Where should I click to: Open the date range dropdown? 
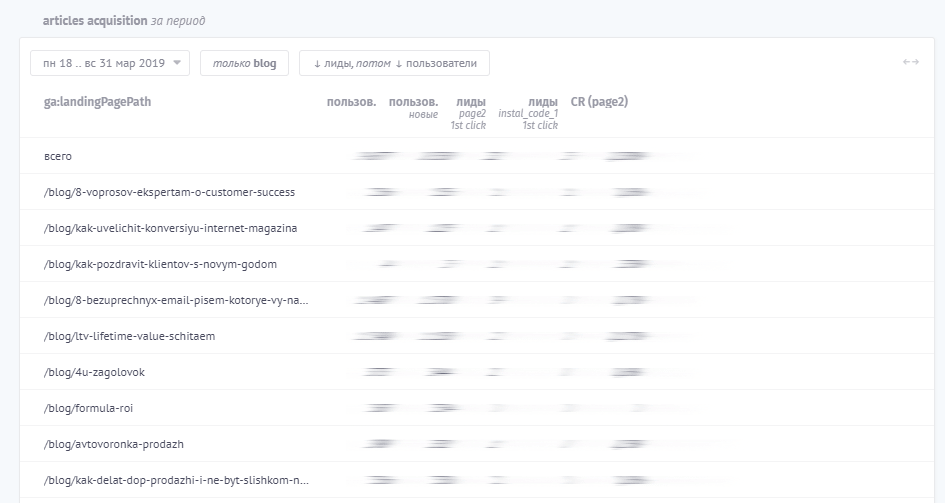pos(109,63)
